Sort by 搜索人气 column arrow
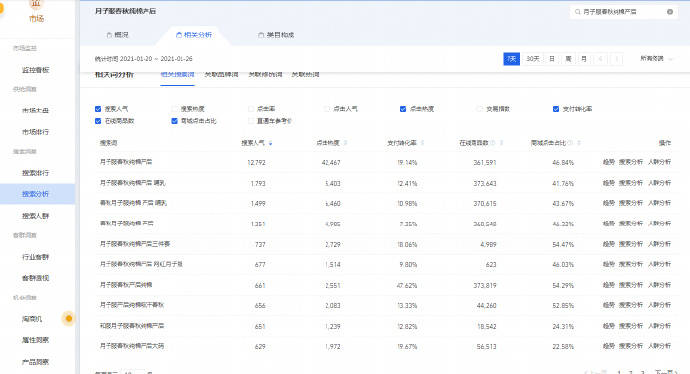690x374 pixels. click(270, 143)
